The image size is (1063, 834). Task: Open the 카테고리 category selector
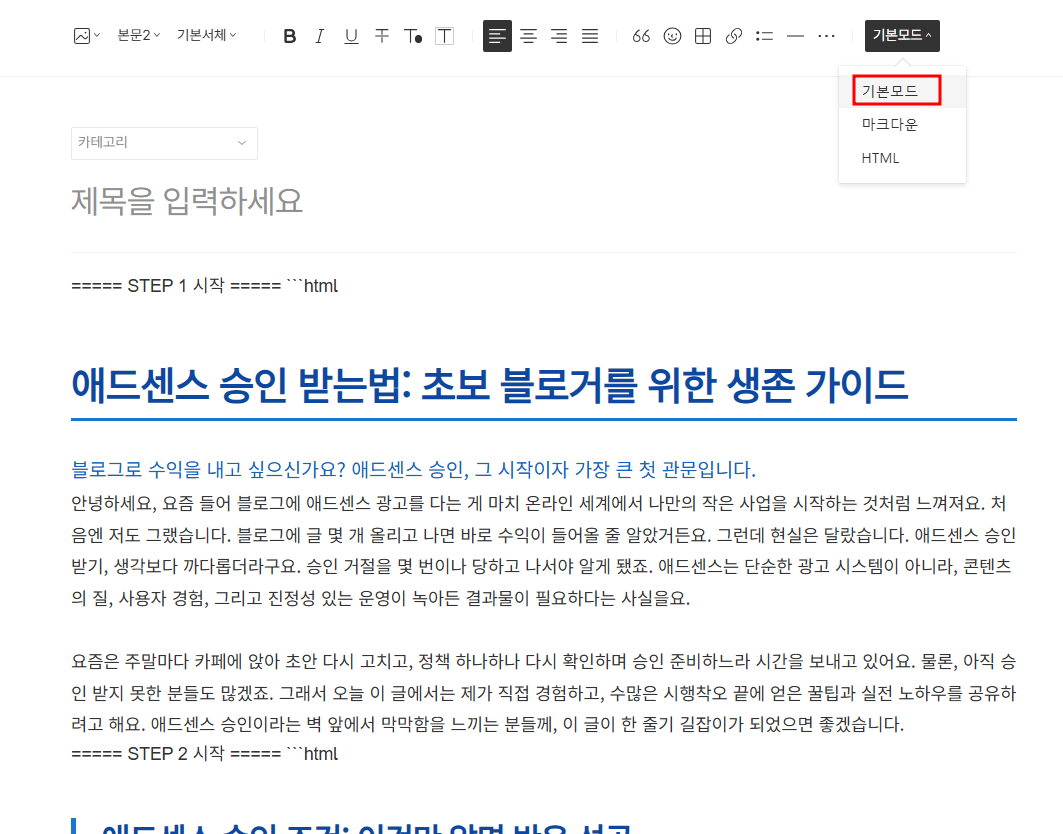[x=164, y=143]
